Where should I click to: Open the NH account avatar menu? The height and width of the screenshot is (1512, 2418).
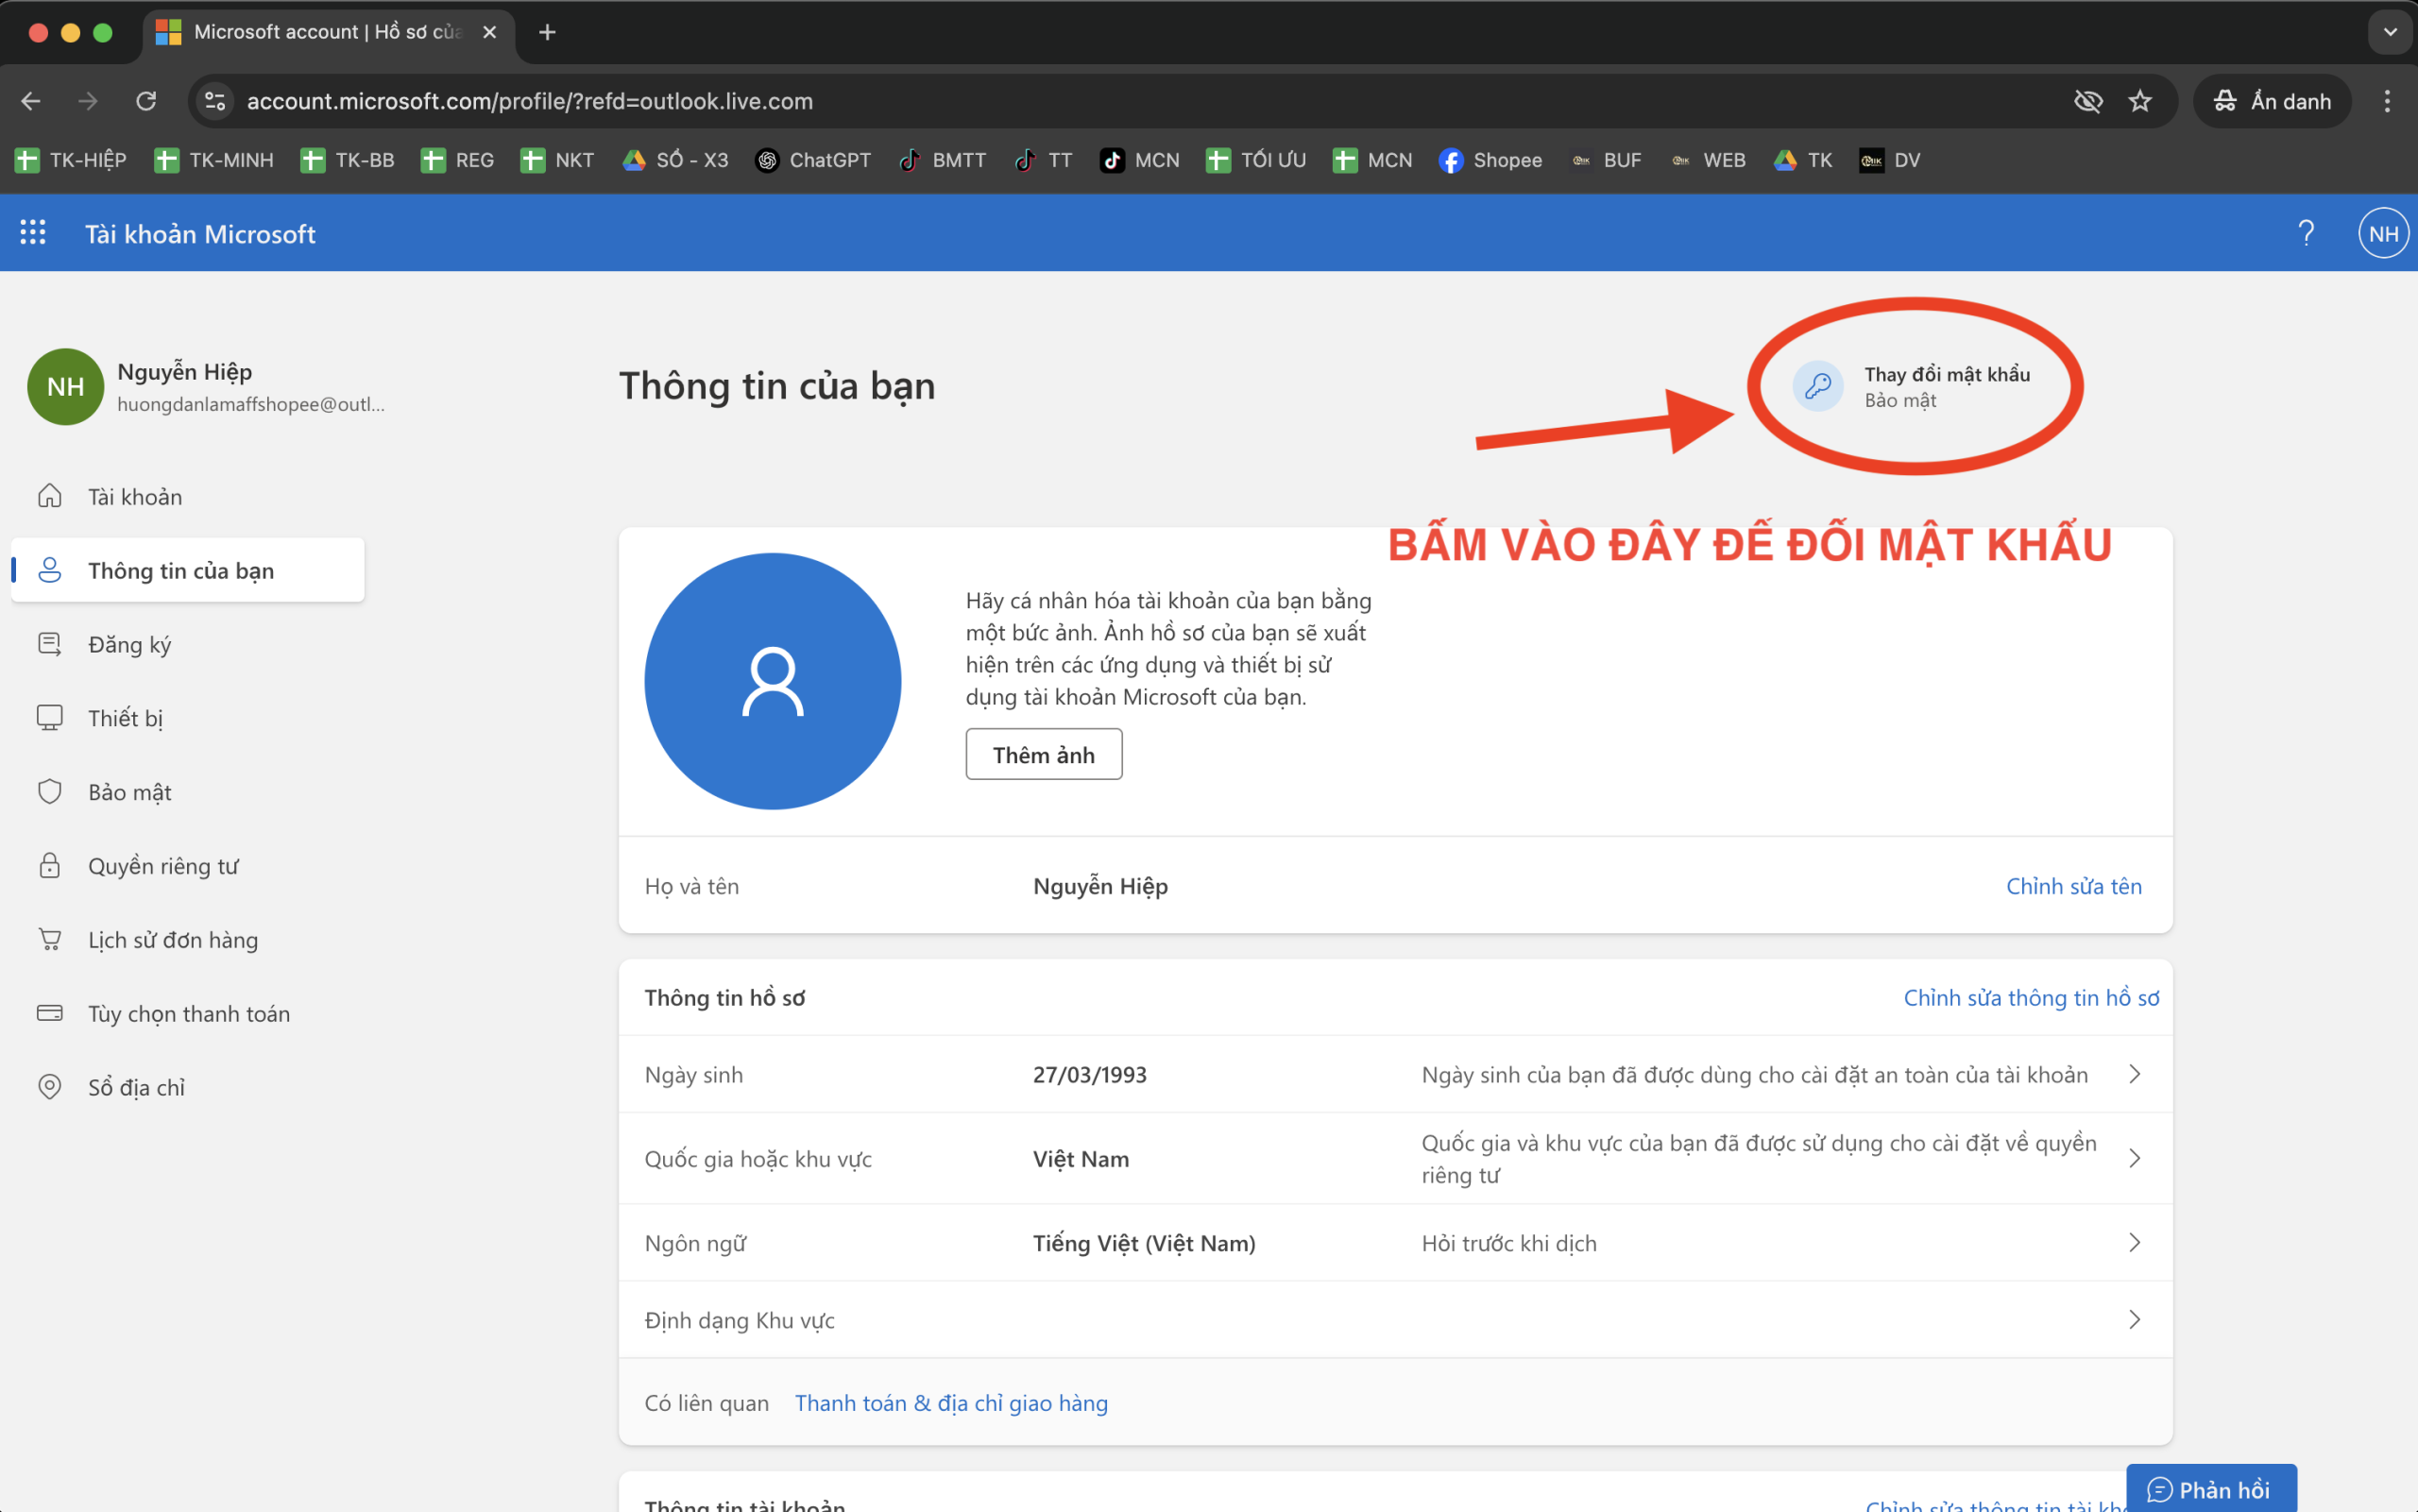click(2383, 233)
